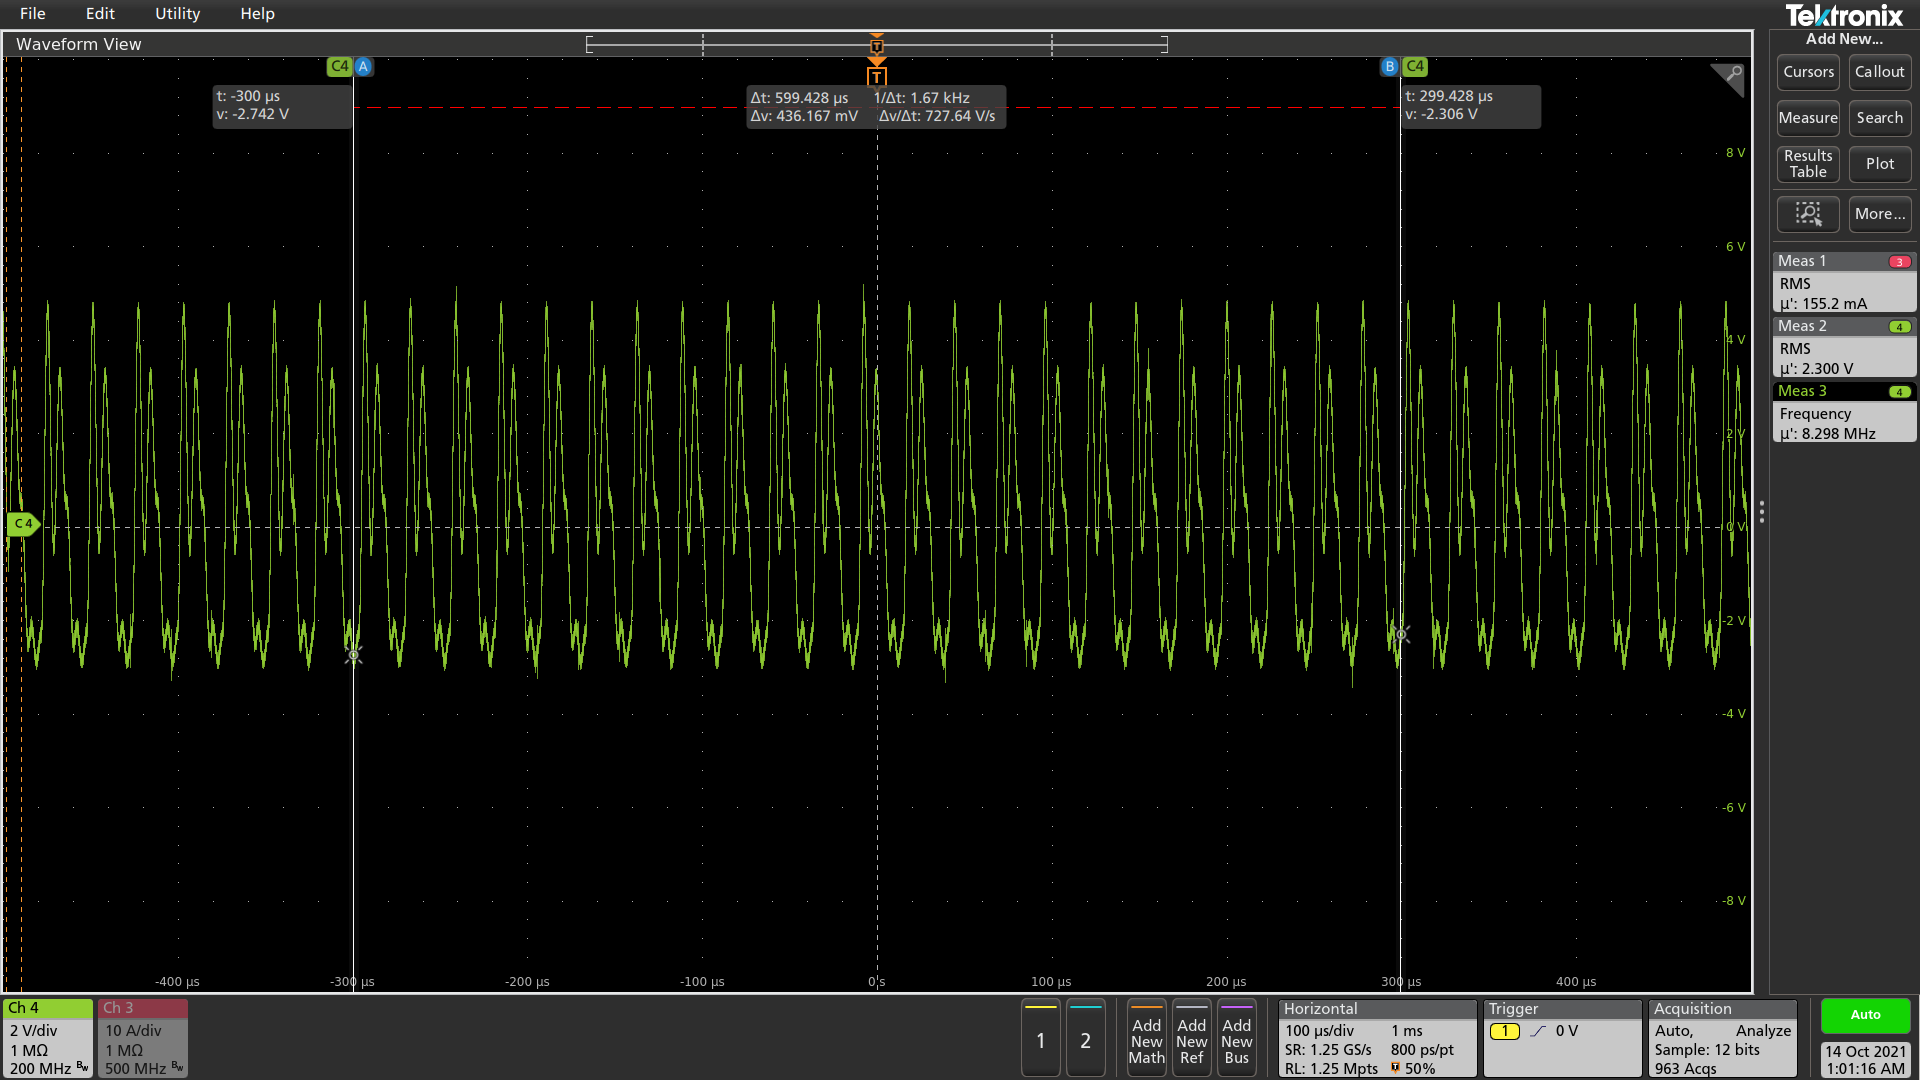
Task: Click cursor A handle marker
Action: click(363, 67)
